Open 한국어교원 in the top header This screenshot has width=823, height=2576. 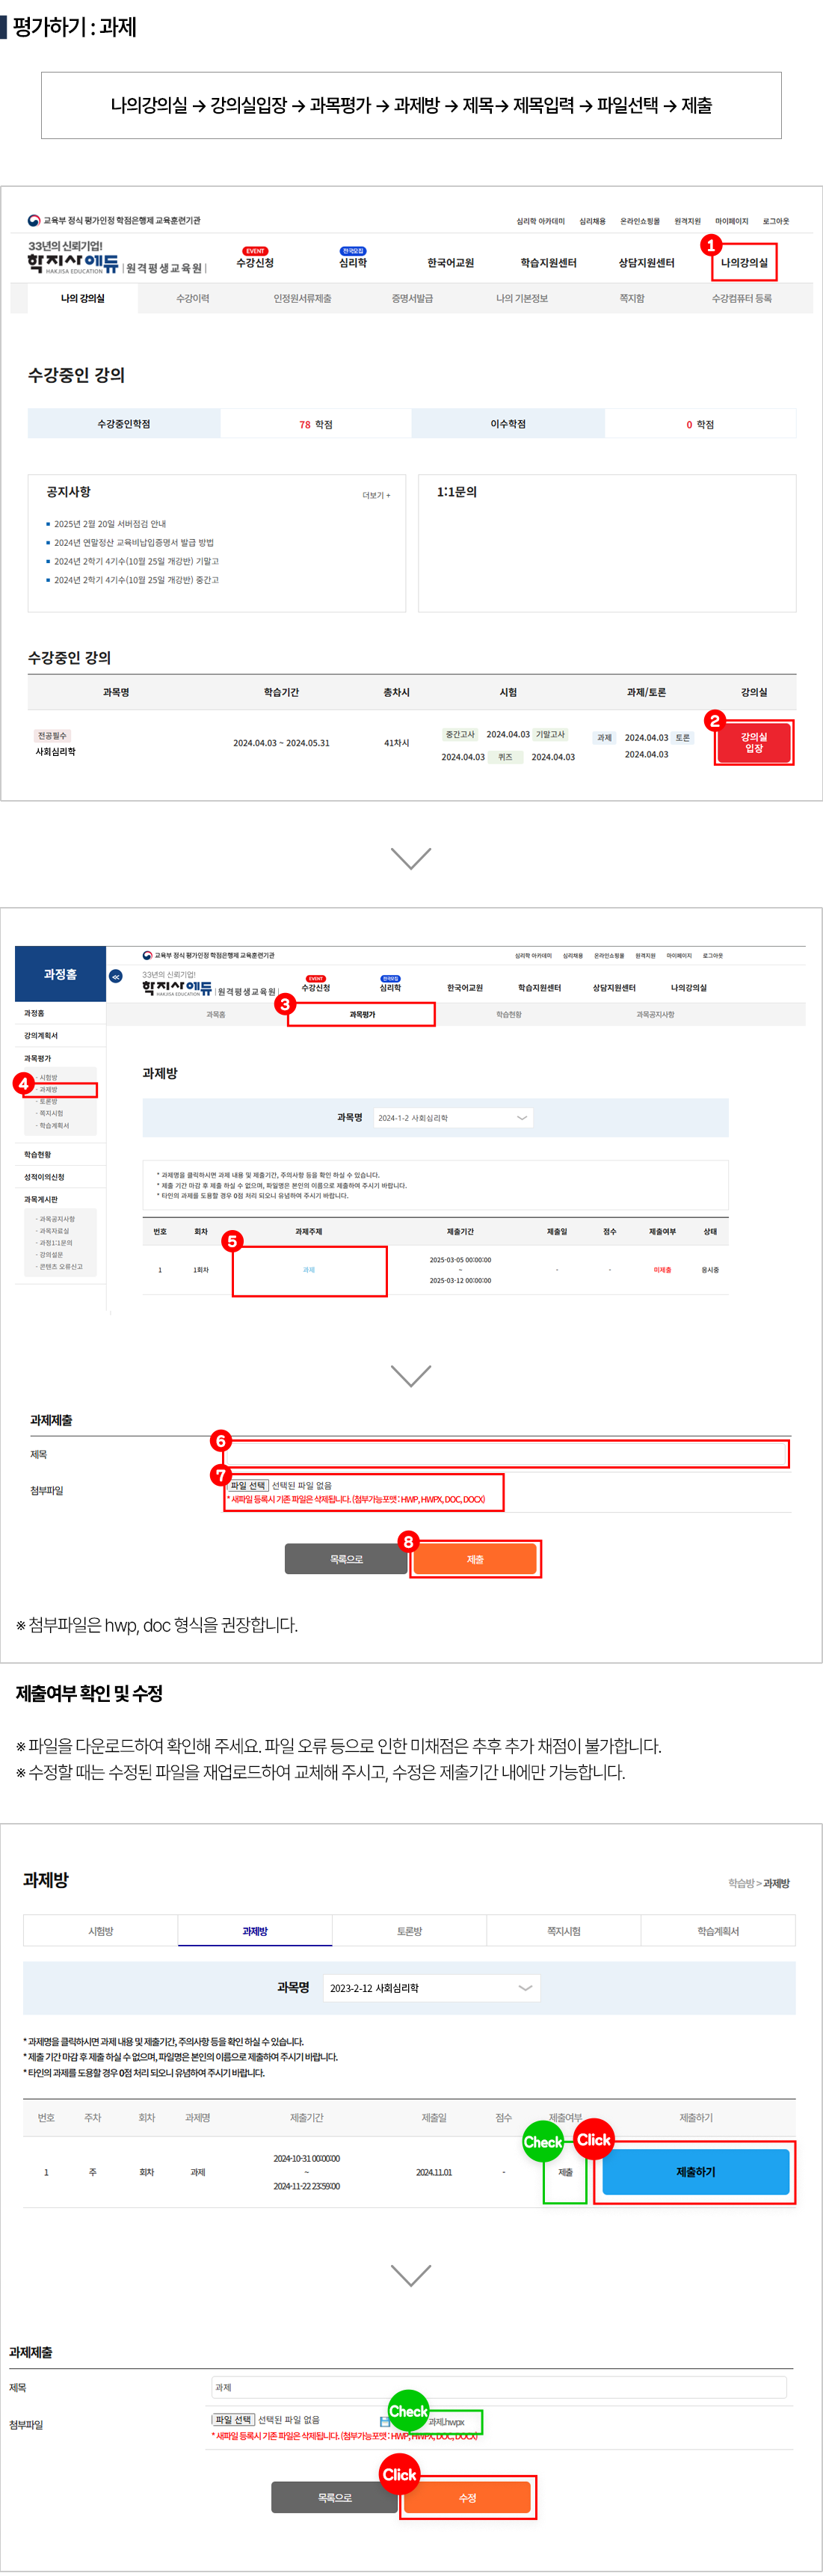pyautogui.click(x=450, y=263)
